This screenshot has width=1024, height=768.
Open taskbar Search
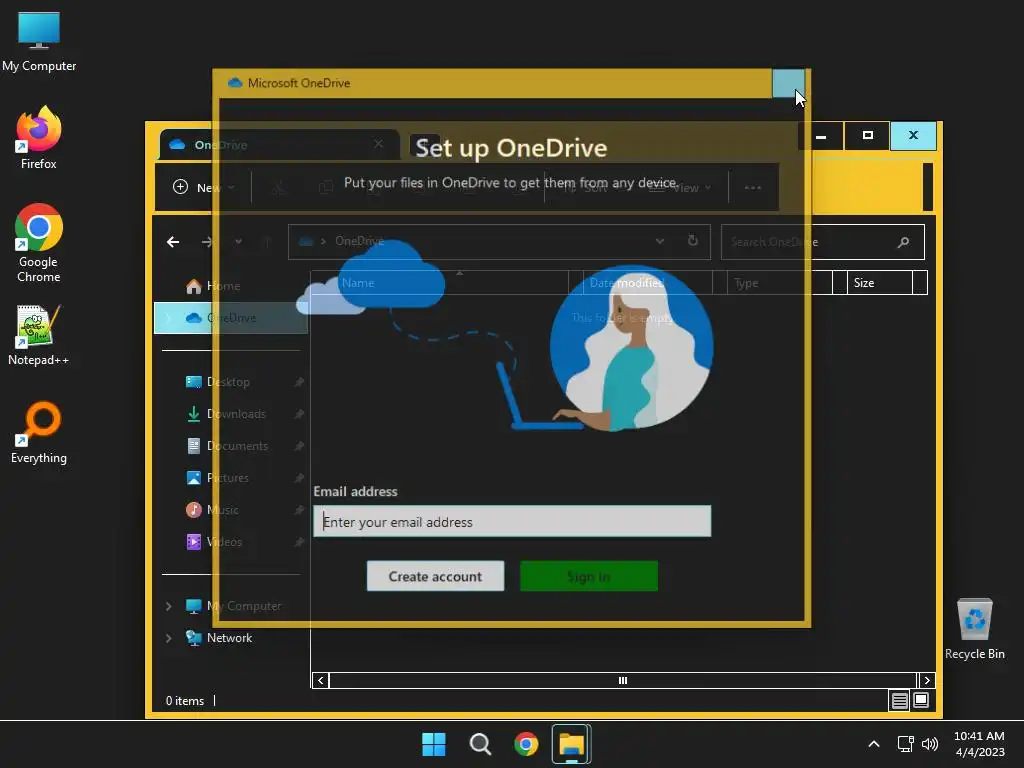[x=480, y=744]
